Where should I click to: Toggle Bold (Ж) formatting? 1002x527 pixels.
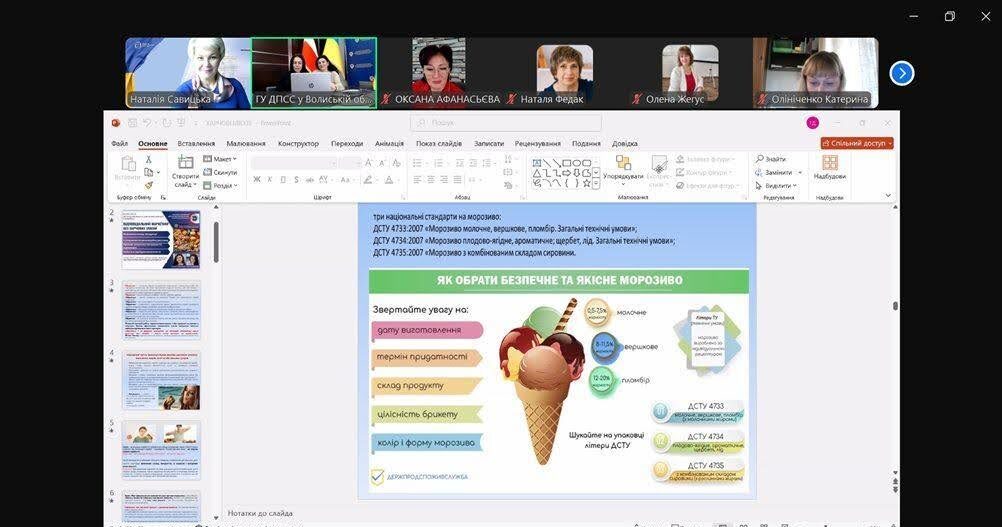[x=257, y=180]
